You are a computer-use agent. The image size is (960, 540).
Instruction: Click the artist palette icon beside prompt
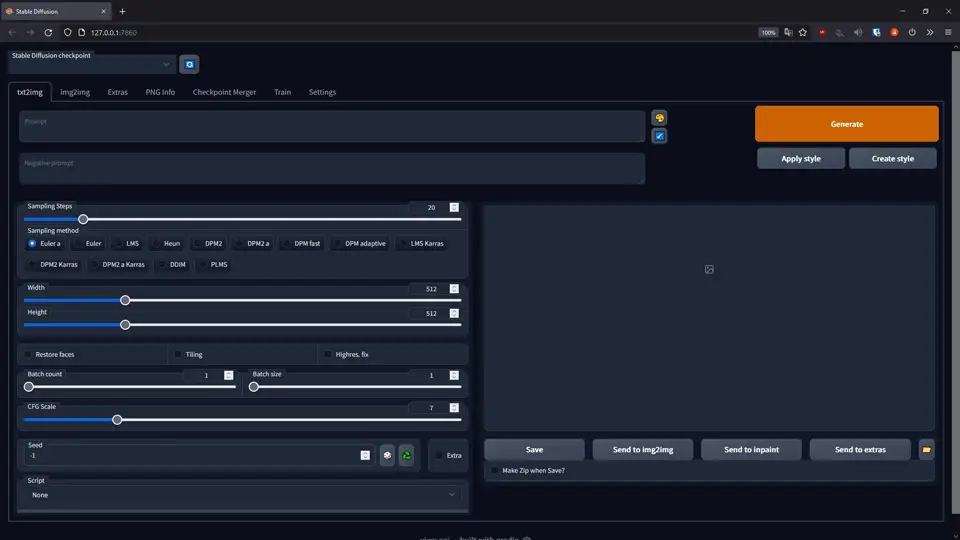(659, 118)
